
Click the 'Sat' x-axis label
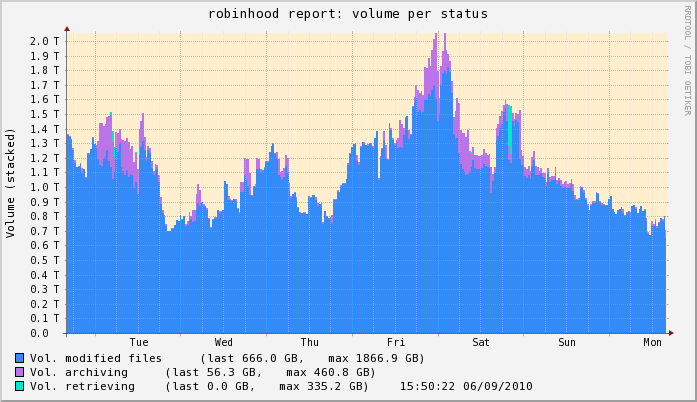point(482,342)
